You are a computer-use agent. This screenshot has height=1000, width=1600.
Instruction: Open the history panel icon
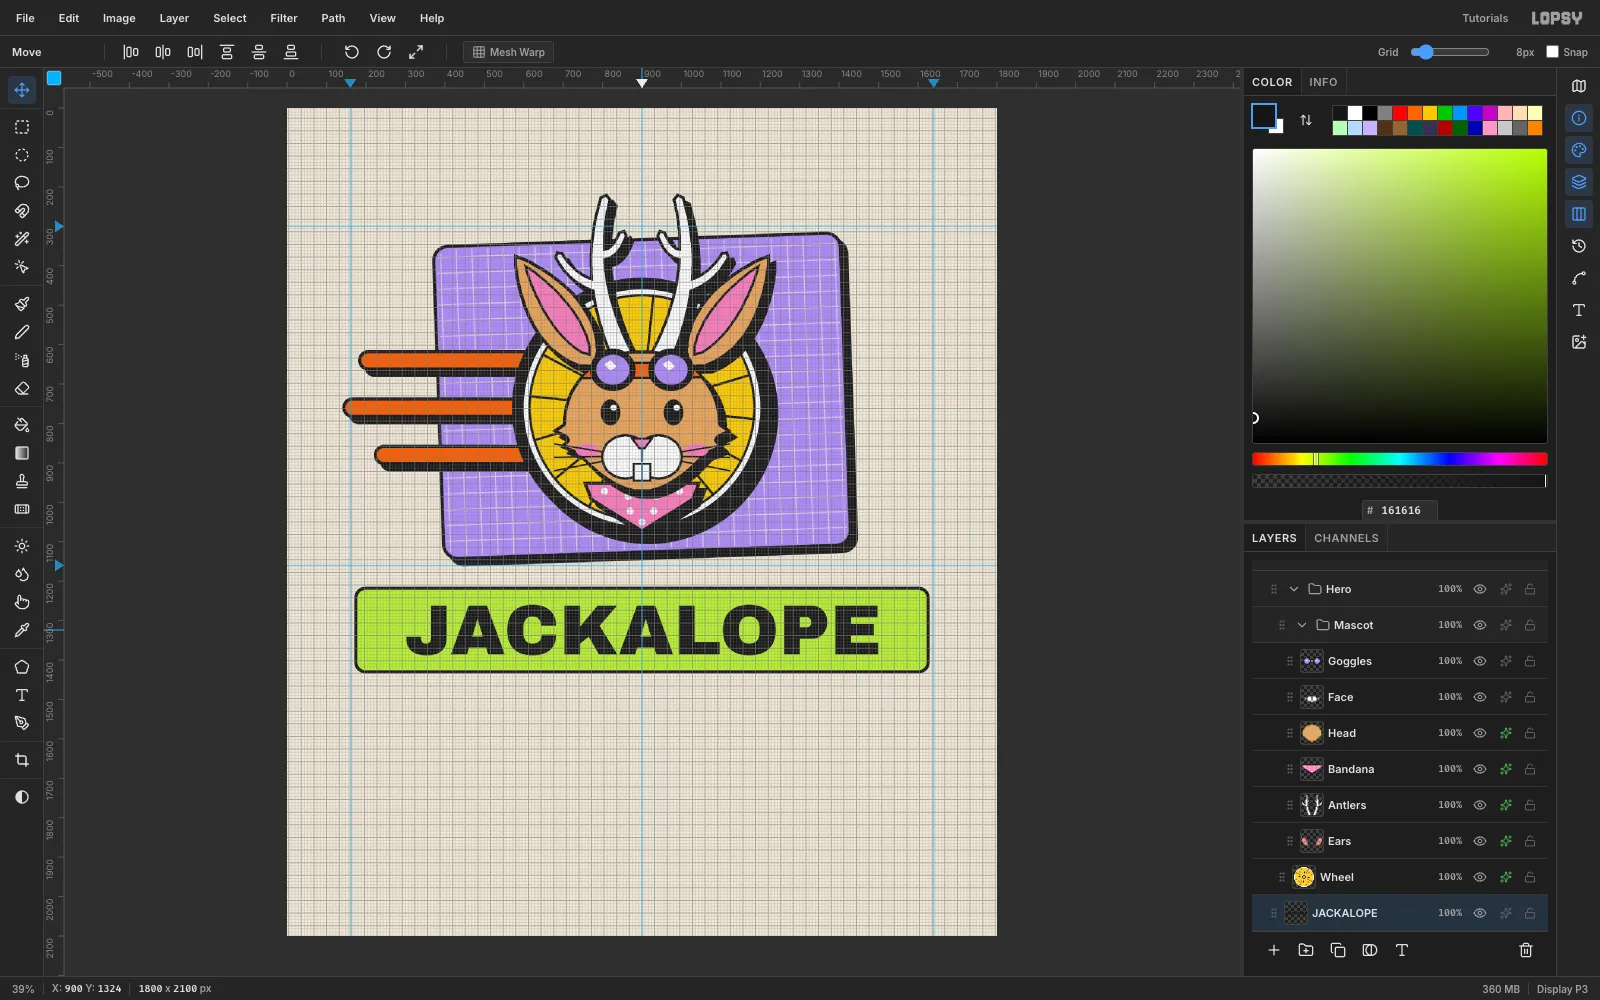(1579, 246)
